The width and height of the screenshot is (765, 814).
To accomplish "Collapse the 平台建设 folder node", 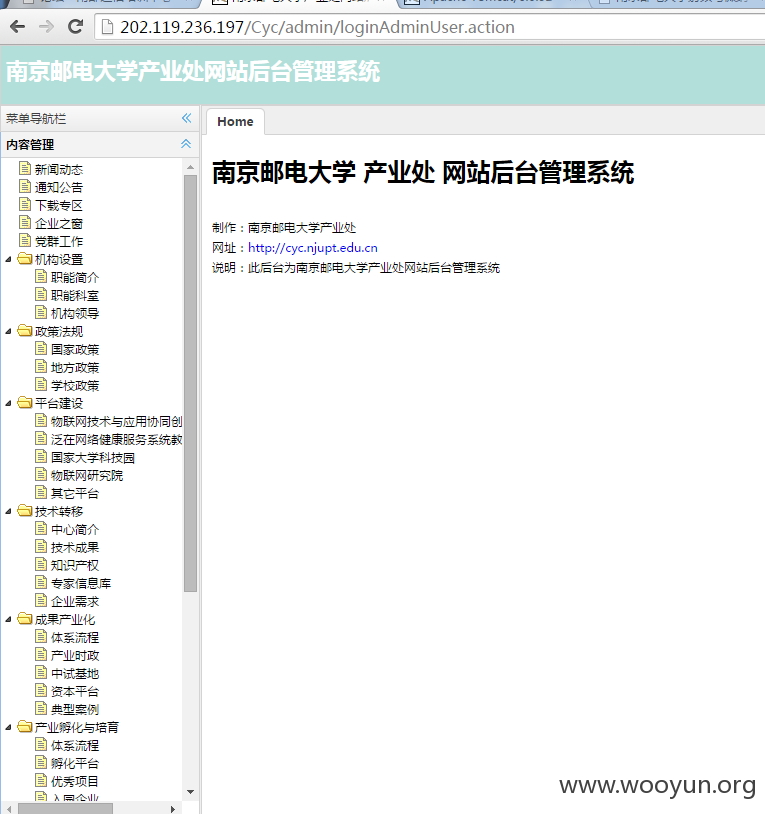I will 8,403.
